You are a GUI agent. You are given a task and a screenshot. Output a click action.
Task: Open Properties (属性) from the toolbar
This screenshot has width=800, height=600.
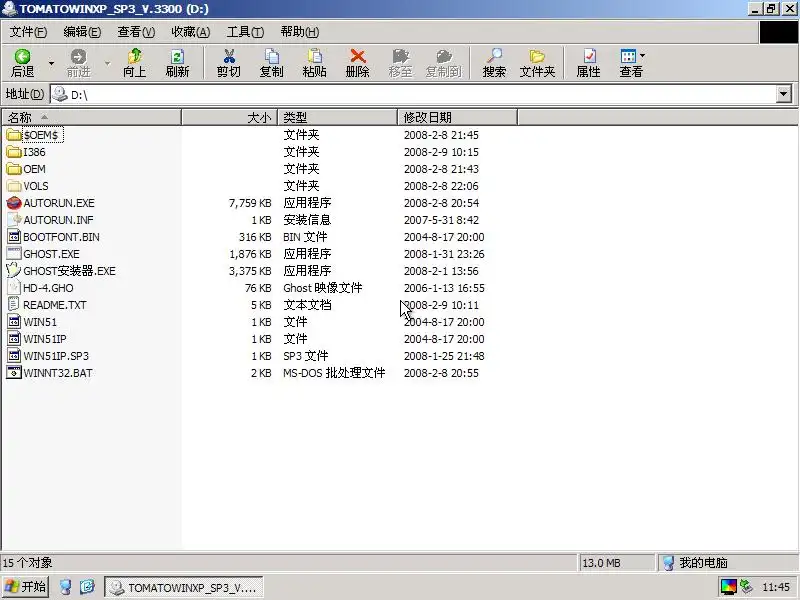(588, 63)
